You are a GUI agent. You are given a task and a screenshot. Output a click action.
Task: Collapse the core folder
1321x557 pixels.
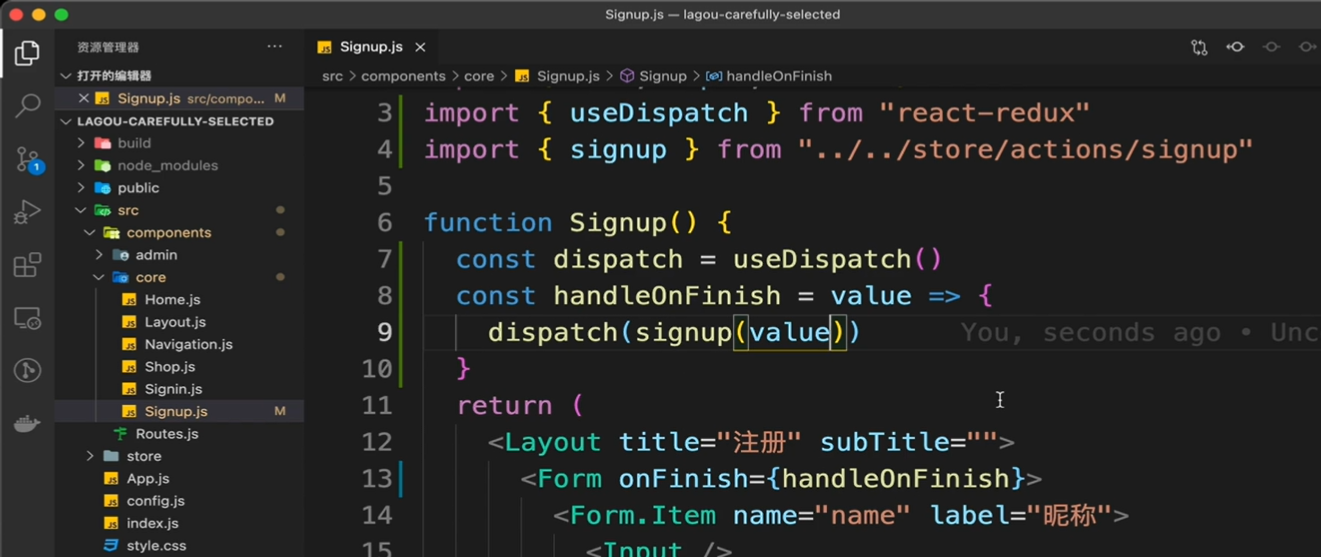point(98,277)
